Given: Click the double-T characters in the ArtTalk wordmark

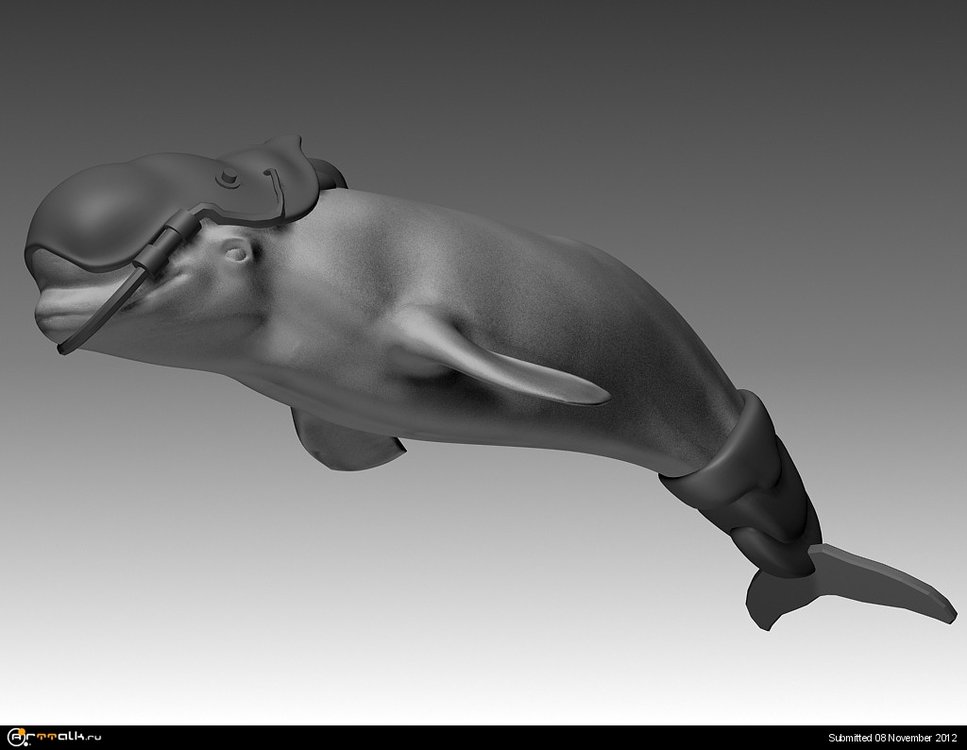Looking at the screenshot, I should click(x=45, y=736).
